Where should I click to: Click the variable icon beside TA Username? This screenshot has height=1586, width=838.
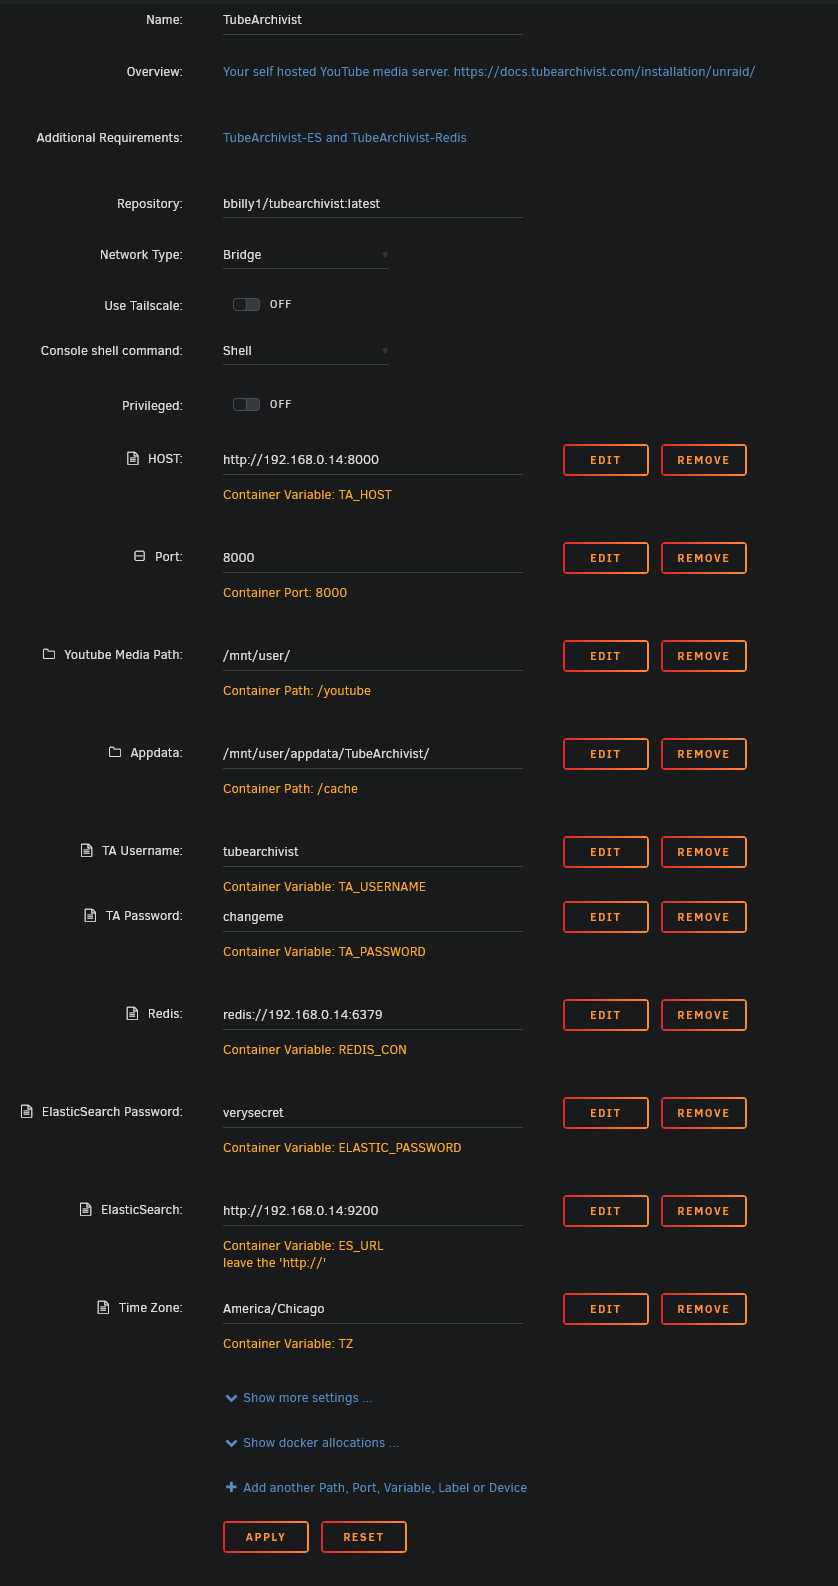coord(85,849)
